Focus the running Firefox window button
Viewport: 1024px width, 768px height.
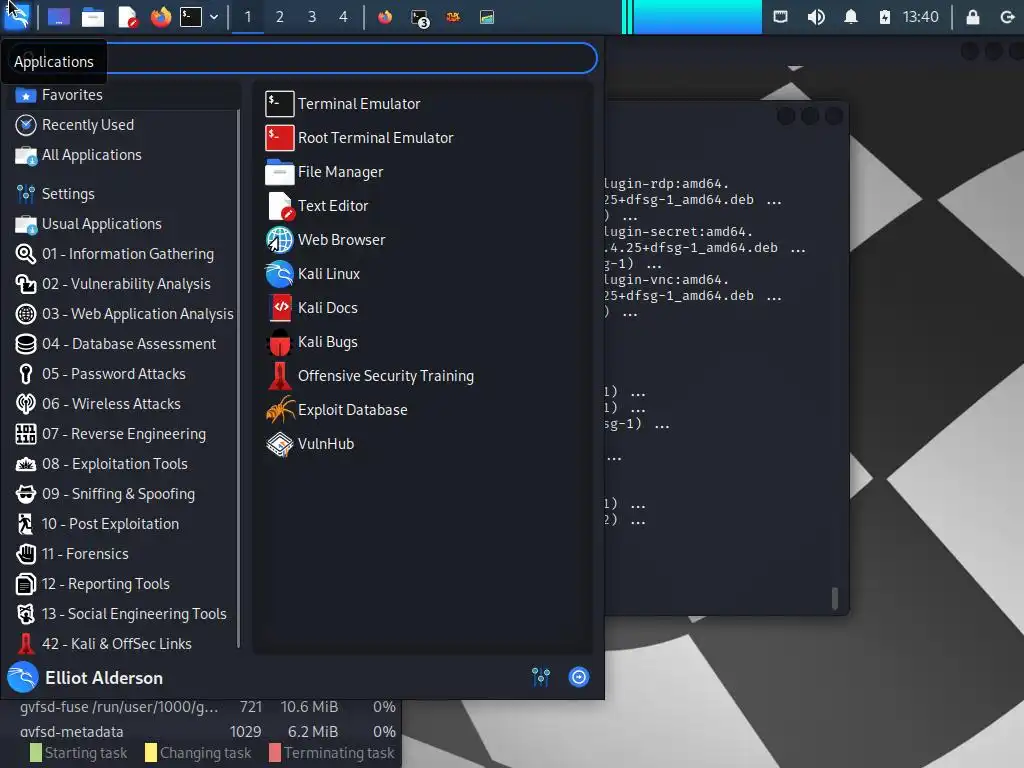385,17
